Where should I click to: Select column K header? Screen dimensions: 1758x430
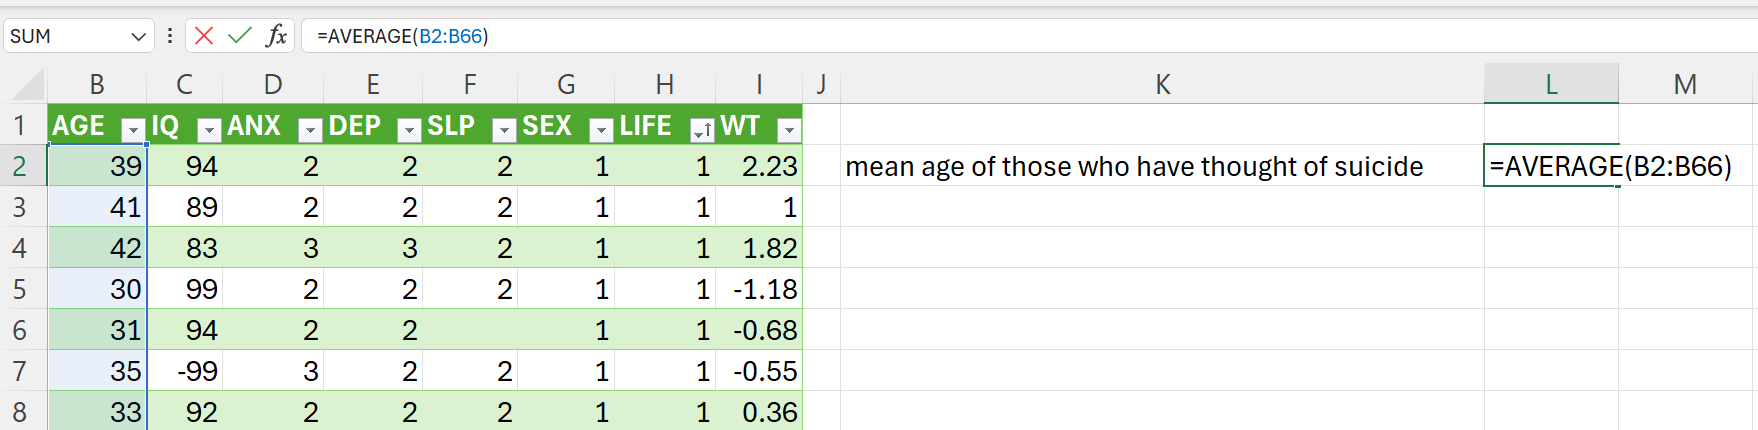coord(1162,85)
